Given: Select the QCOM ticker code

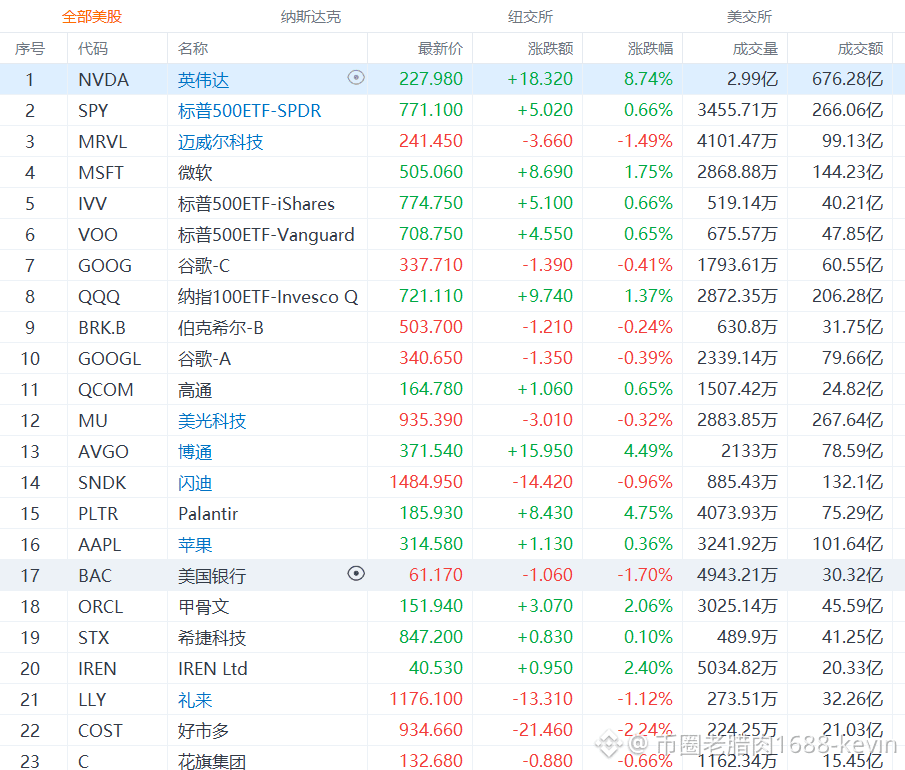Looking at the screenshot, I should coord(106,390).
